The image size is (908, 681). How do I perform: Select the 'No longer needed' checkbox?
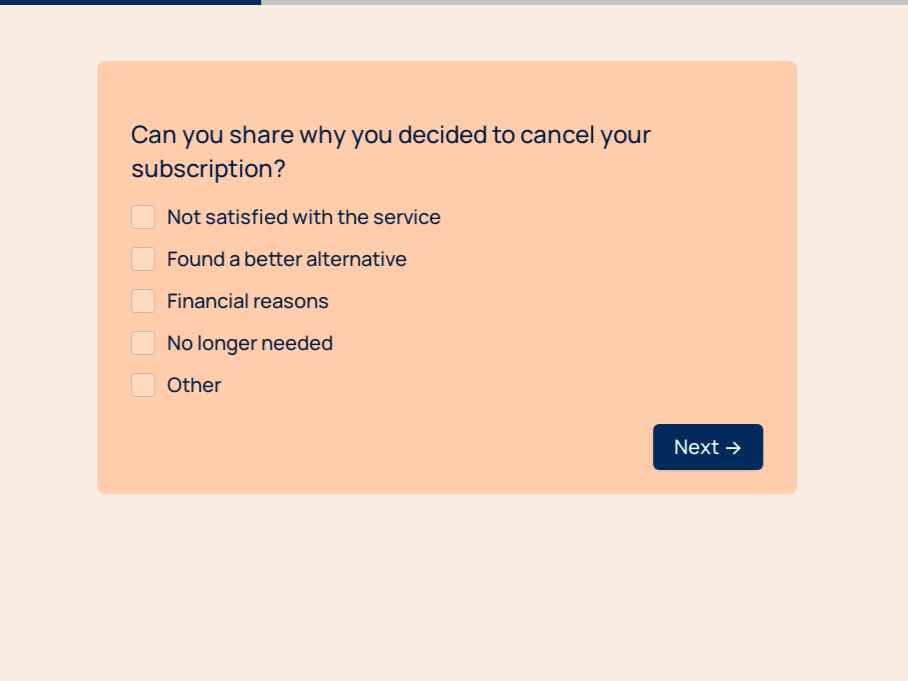(143, 343)
